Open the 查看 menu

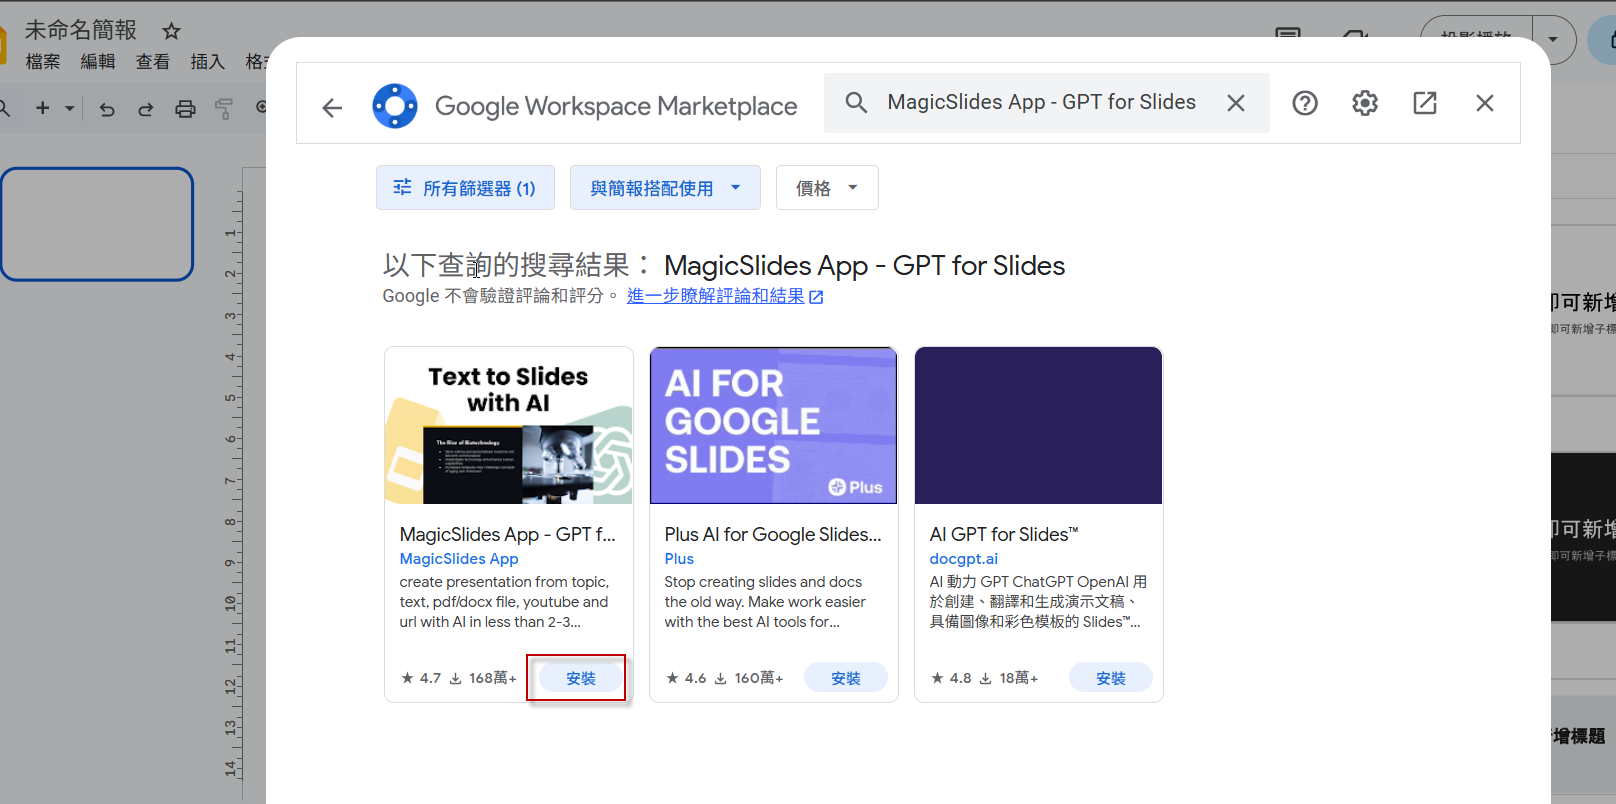pos(153,62)
